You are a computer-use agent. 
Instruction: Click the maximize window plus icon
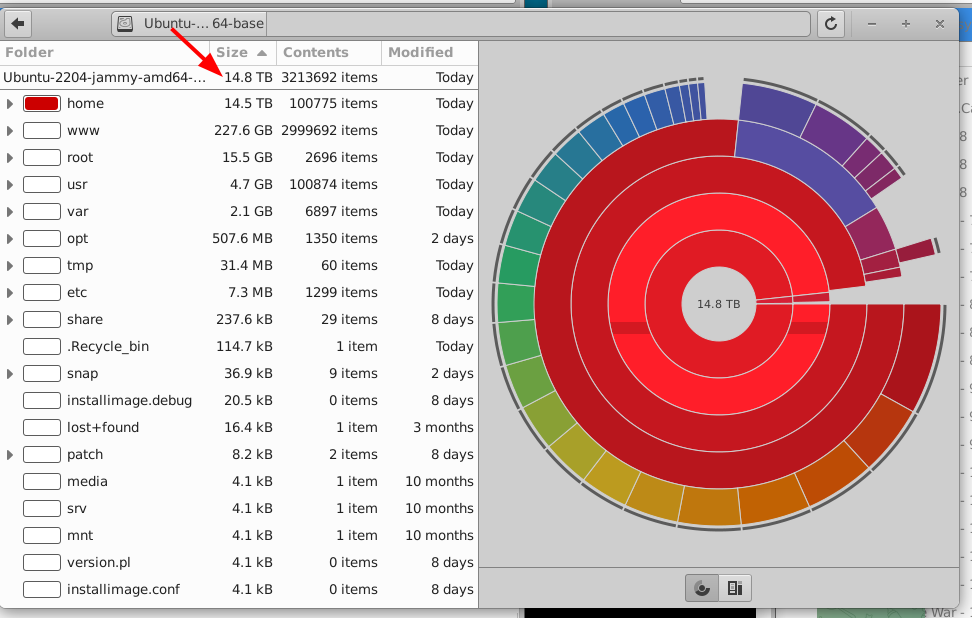pyautogui.click(x=906, y=23)
